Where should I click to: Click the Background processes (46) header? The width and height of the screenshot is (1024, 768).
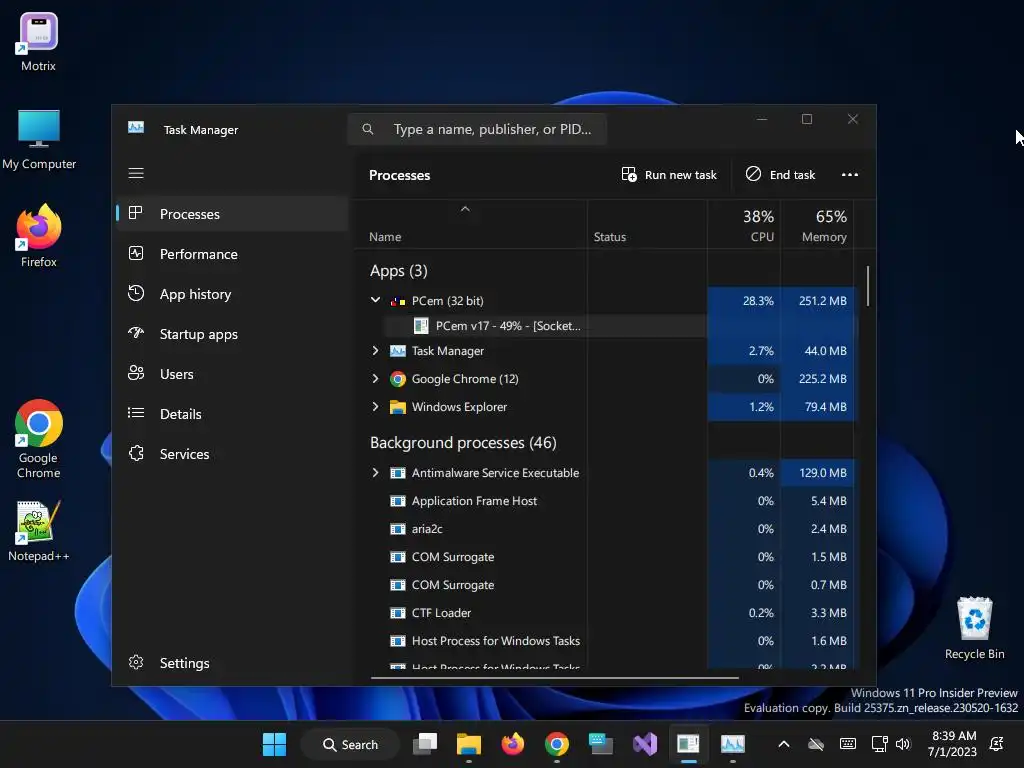[463, 443]
